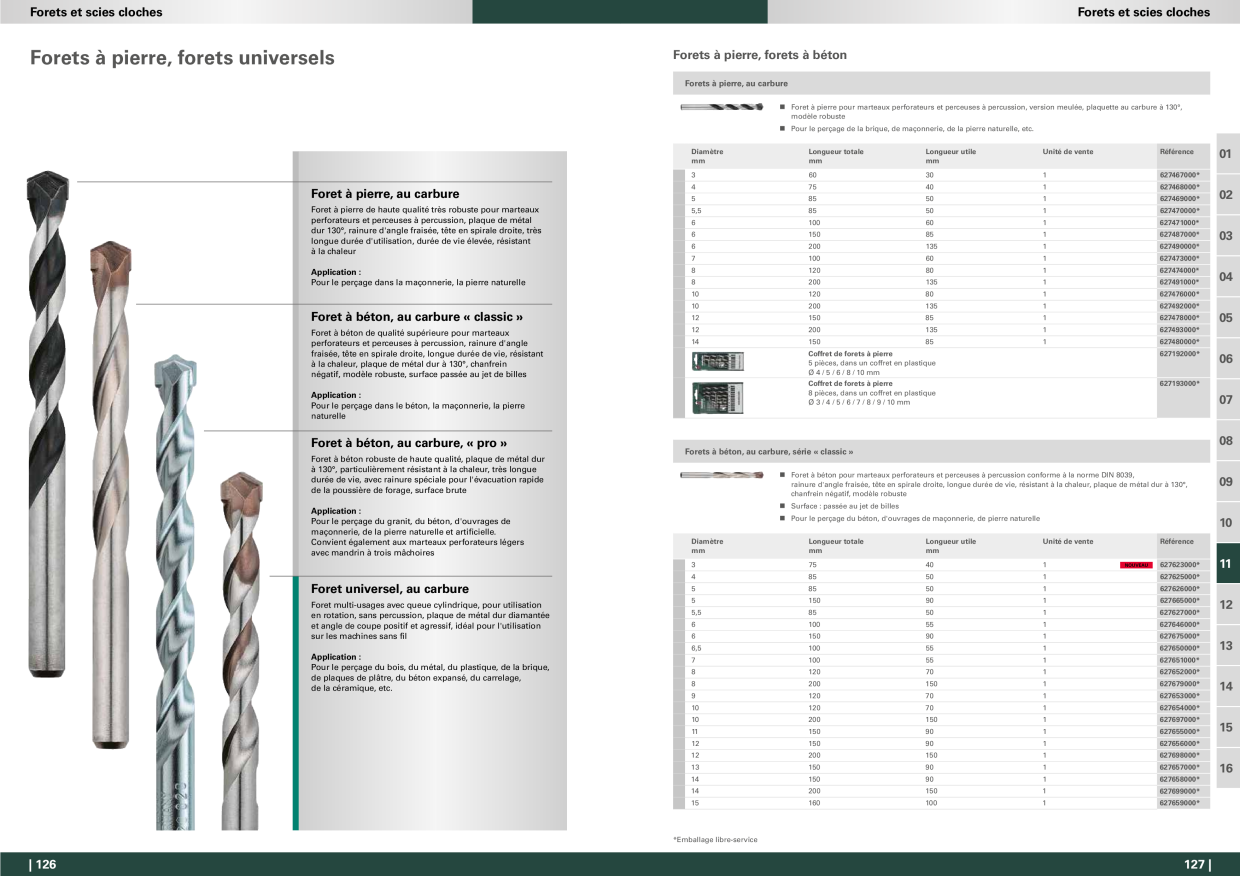Click the '*Emballage libre-service' footnote

[715, 840]
